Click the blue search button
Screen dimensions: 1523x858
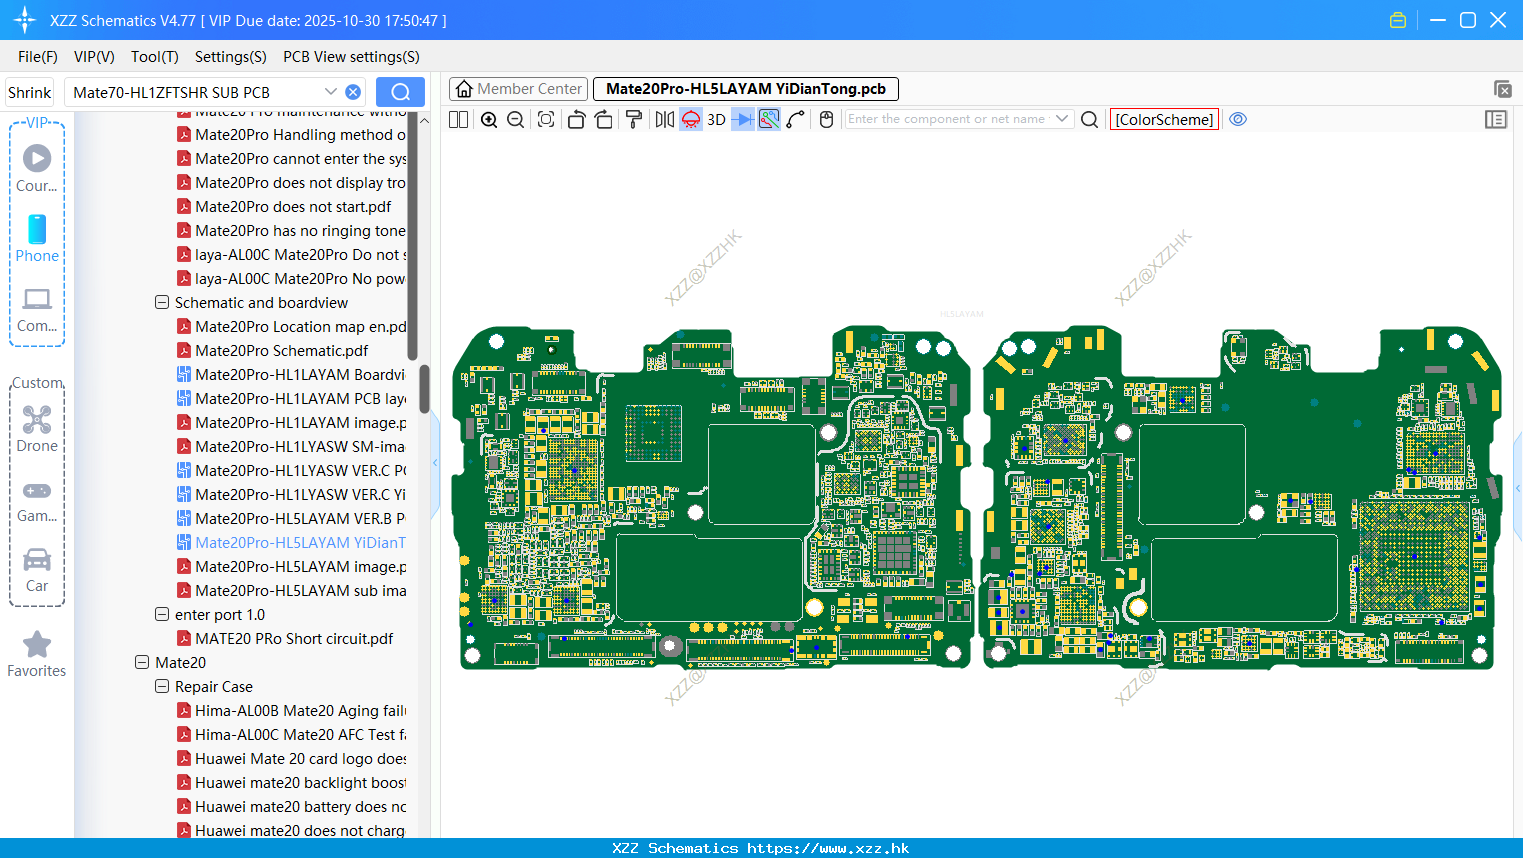[x=400, y=92]
